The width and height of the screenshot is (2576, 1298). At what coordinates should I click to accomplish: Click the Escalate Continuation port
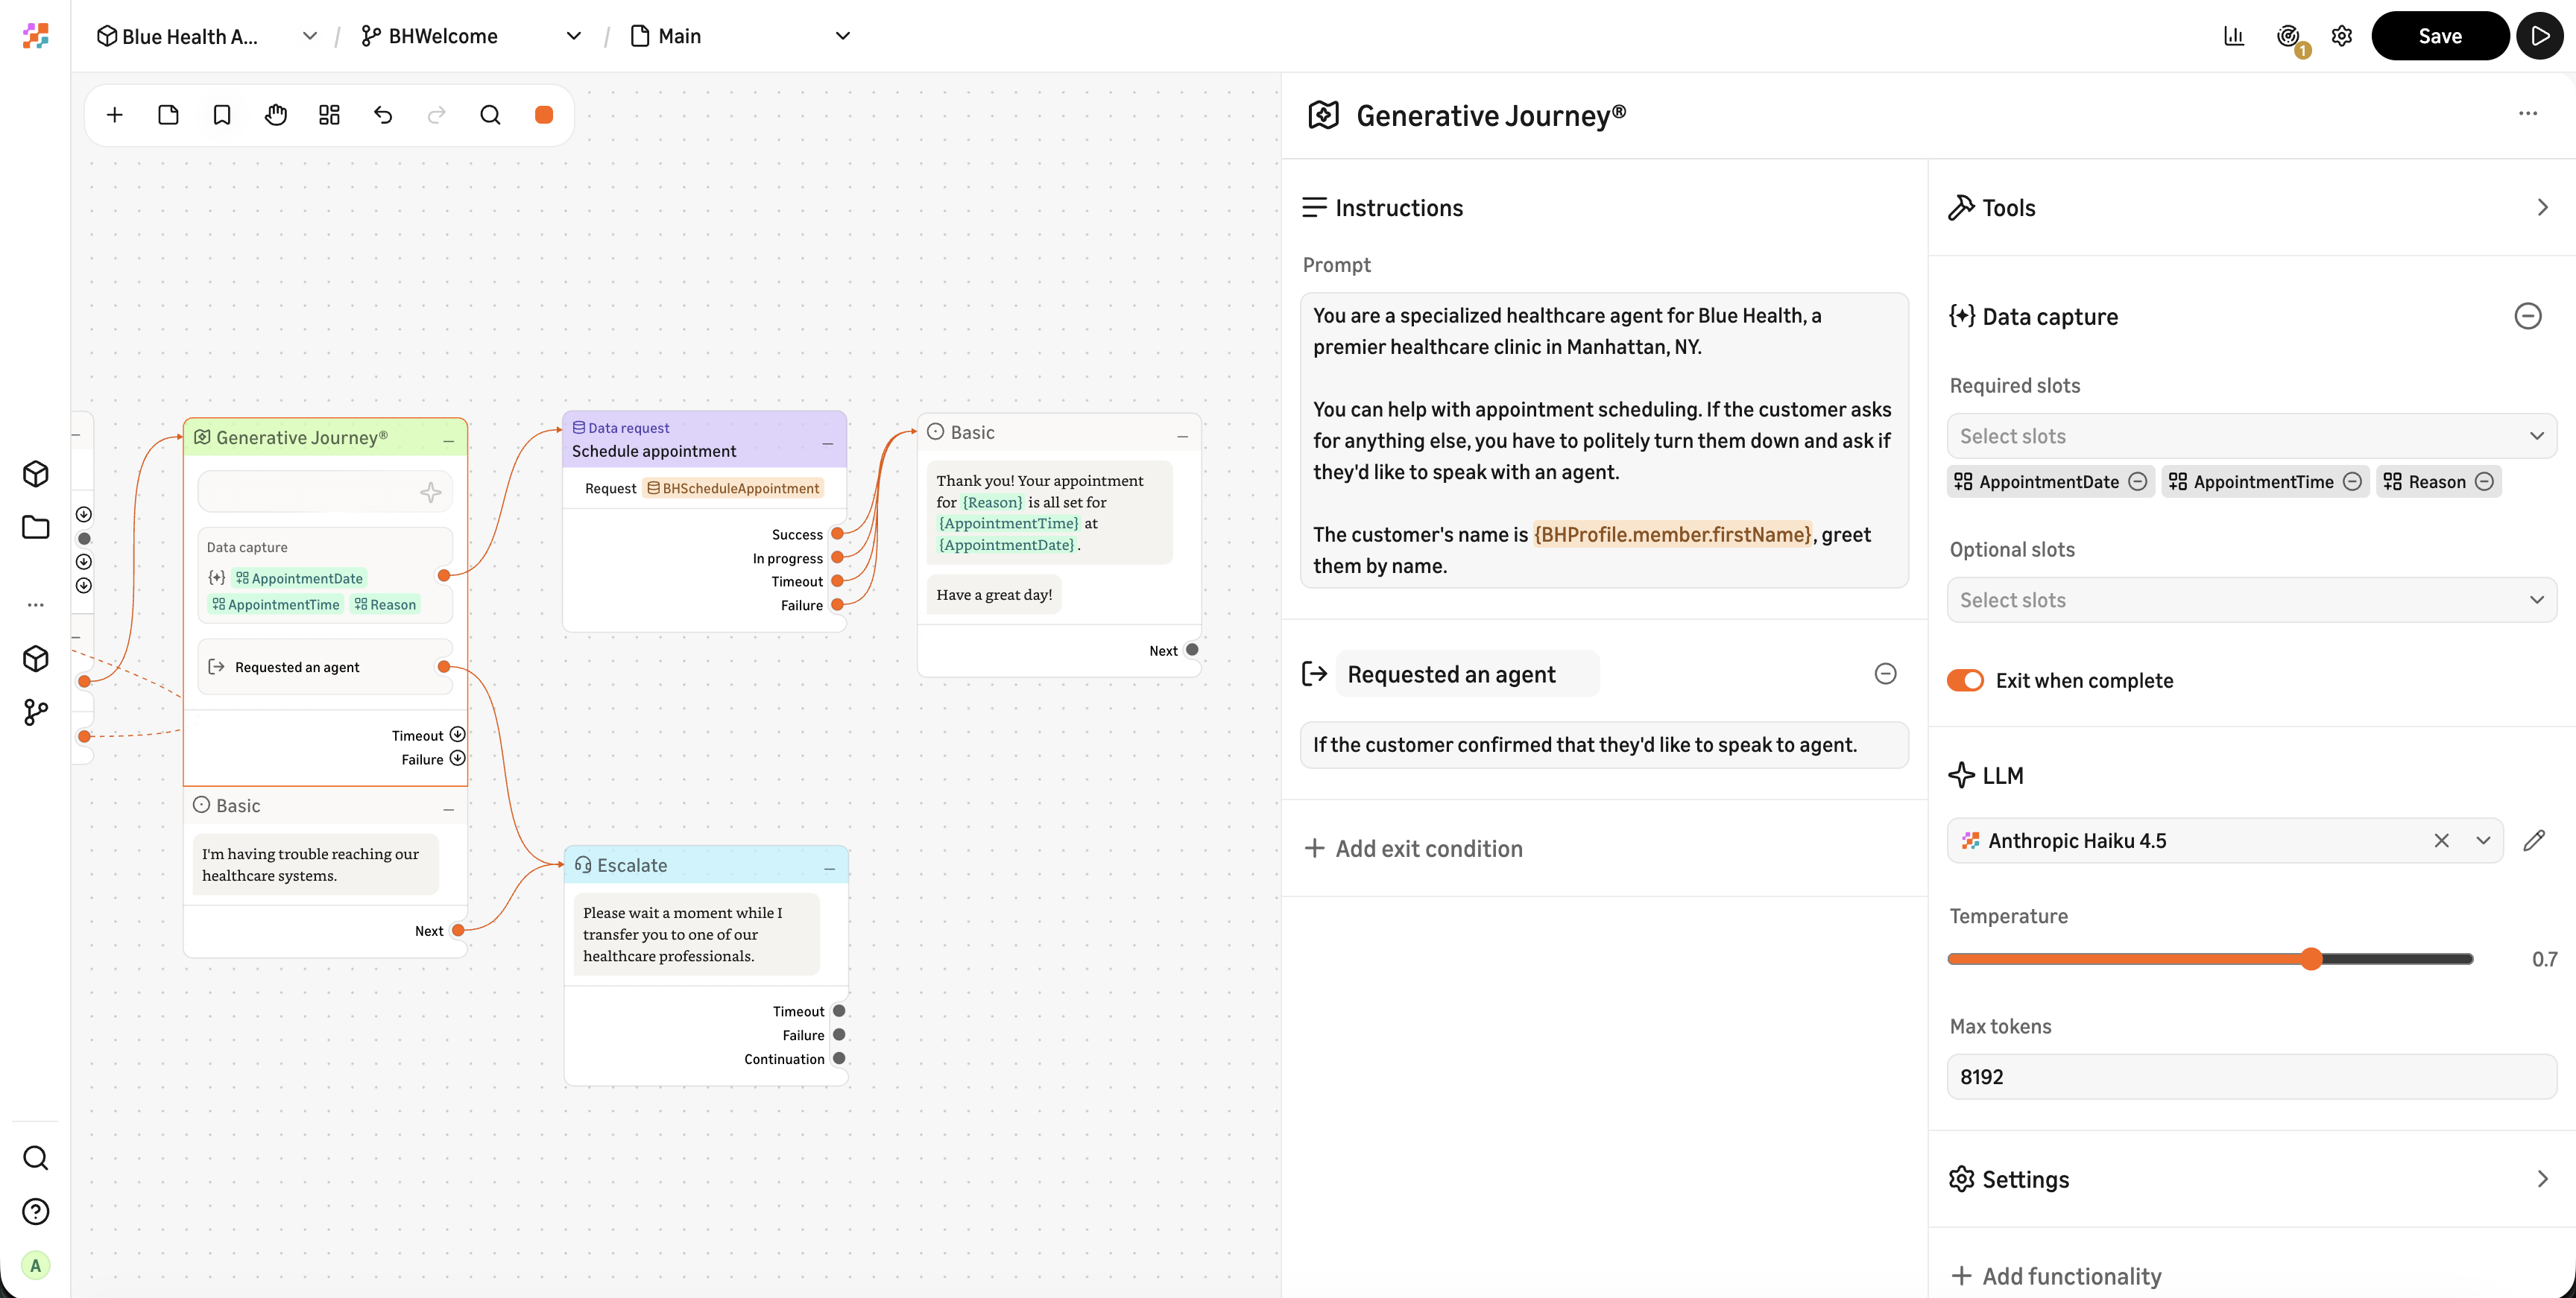click(839, 1058)
